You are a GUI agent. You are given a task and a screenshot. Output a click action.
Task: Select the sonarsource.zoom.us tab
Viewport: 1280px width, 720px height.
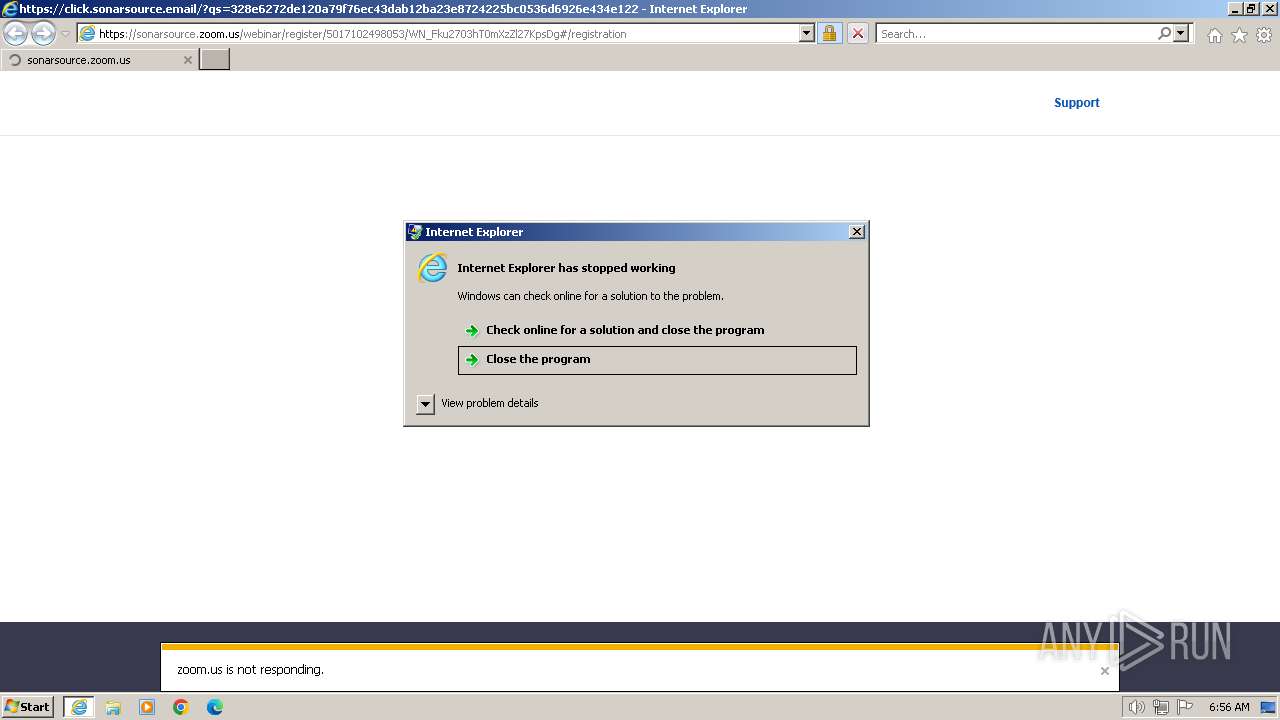[98, 60]
